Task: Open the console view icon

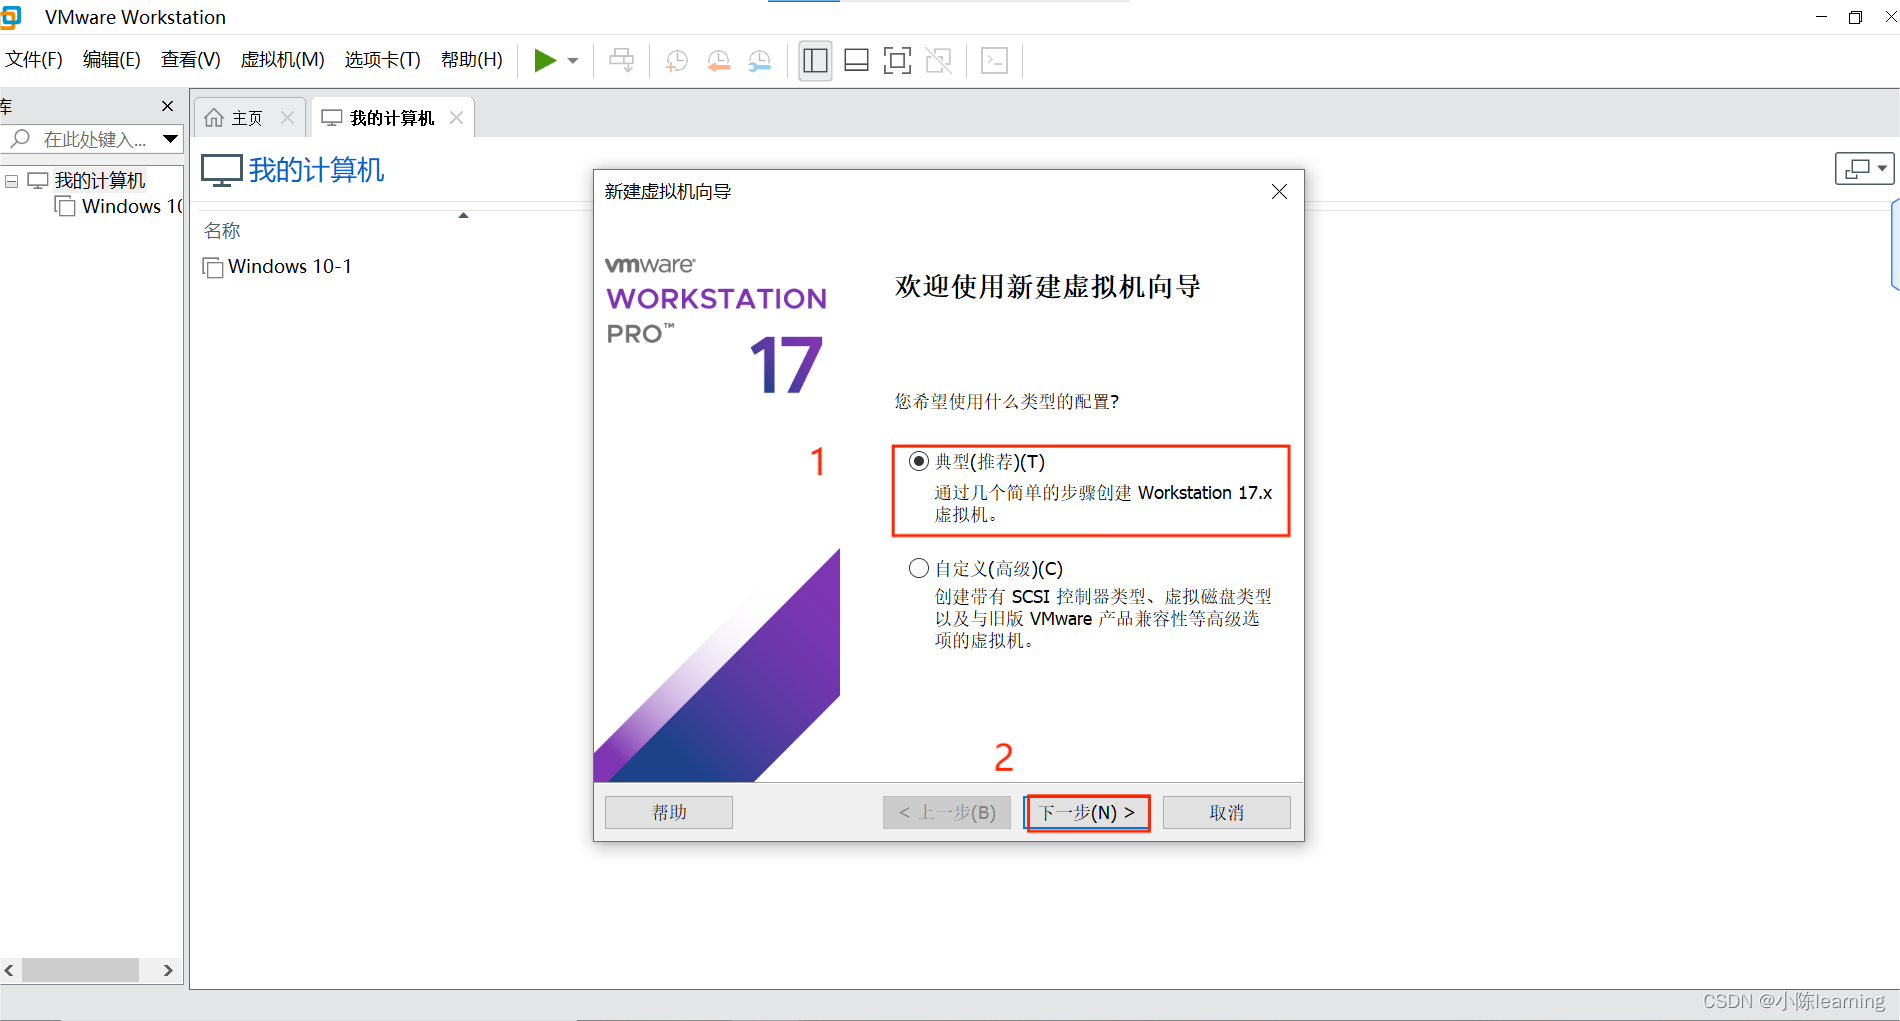Action: pyautogui.click(x=994, y=60)
